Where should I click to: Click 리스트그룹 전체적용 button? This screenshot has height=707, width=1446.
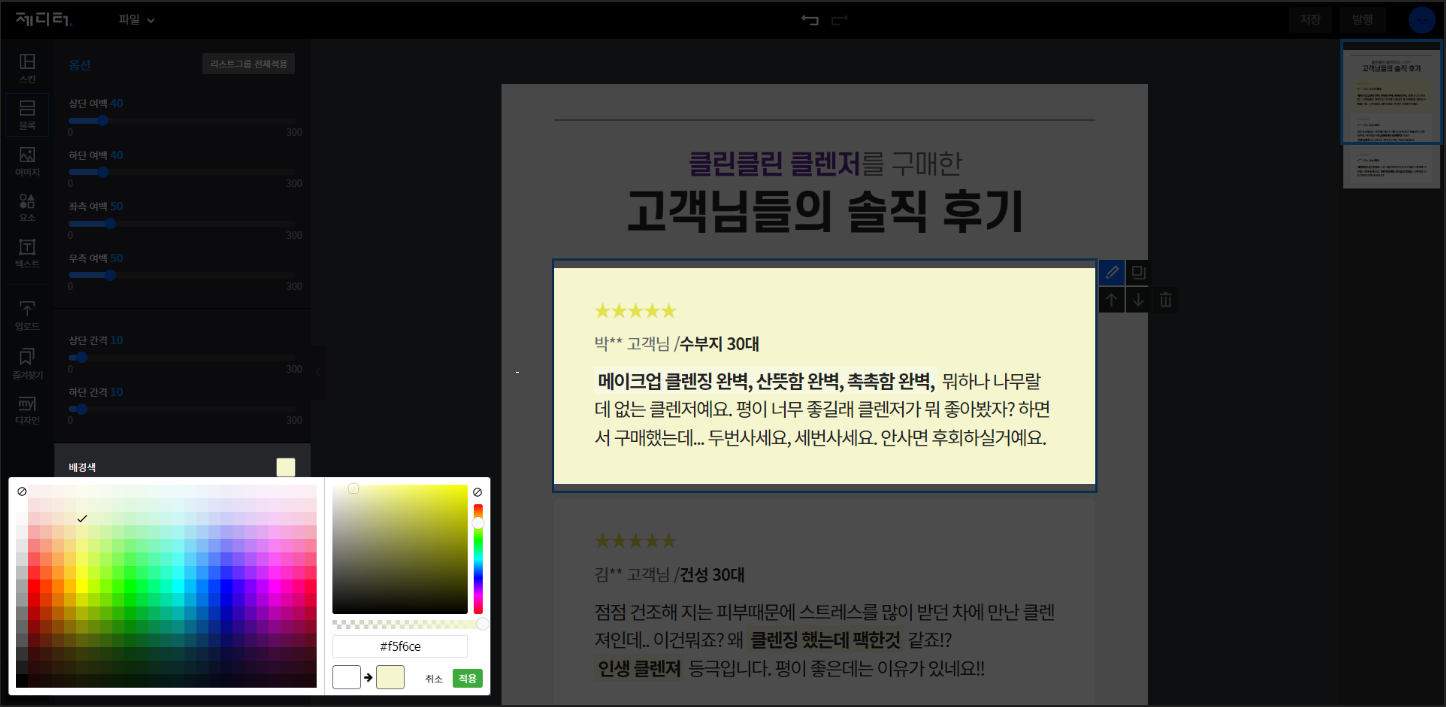click(x=248, y=64)
